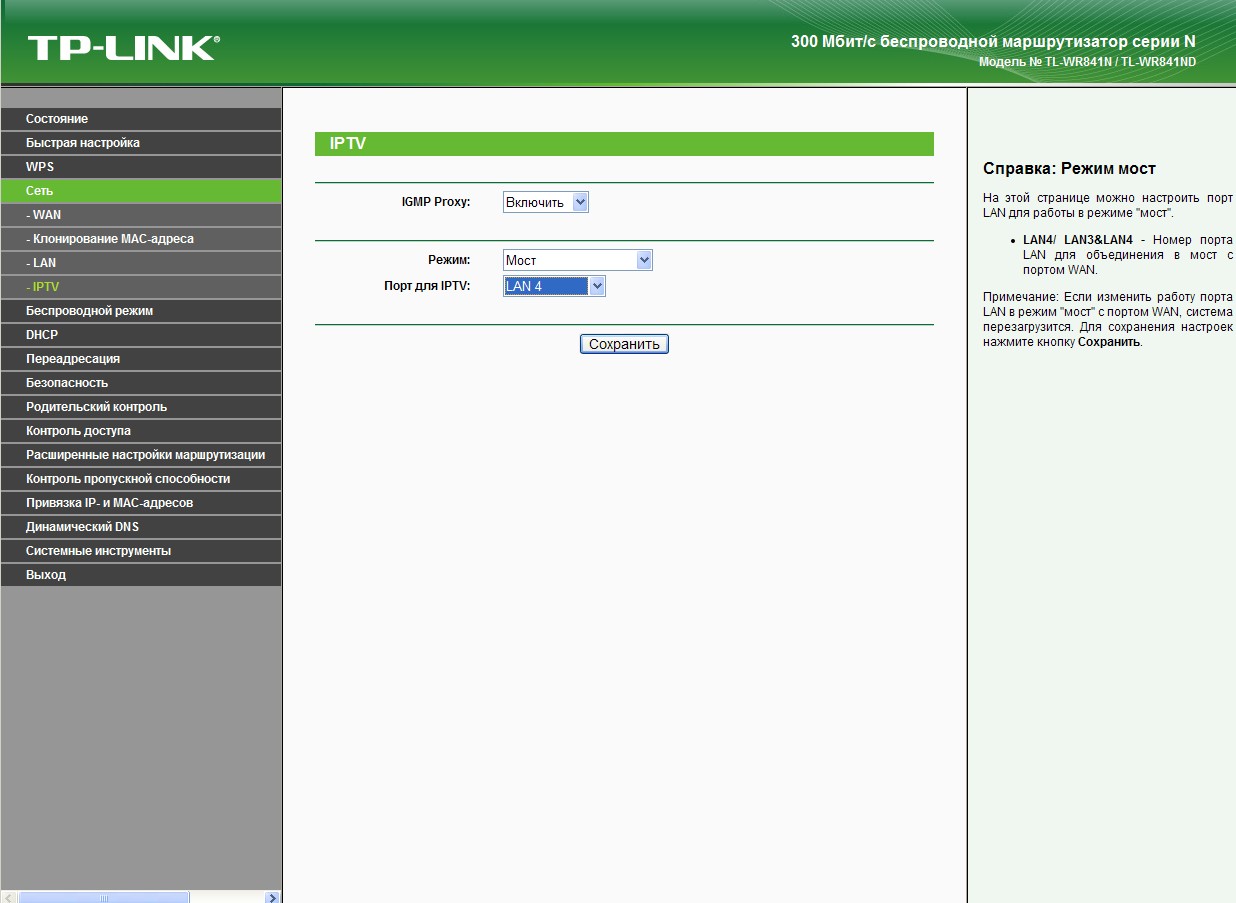Expand the Порт для IPTV dropdown
The width and height of the screenshot is (1236, 903).
pyautogui.click(x=554, y=286)
